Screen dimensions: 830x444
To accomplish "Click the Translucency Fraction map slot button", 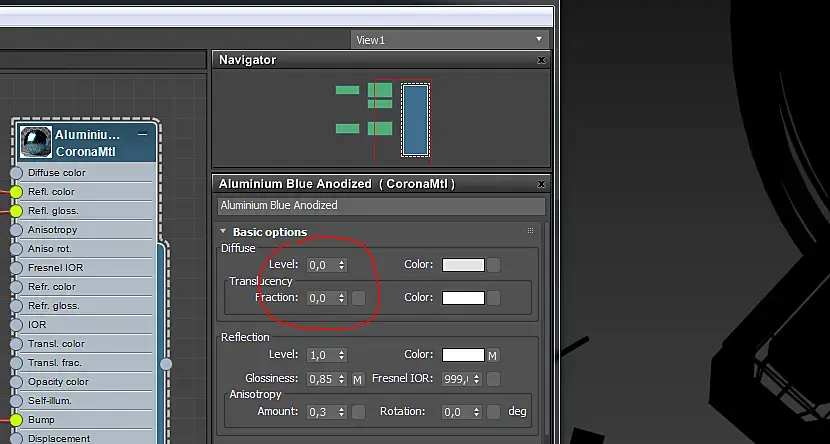I will coord(358,298).
